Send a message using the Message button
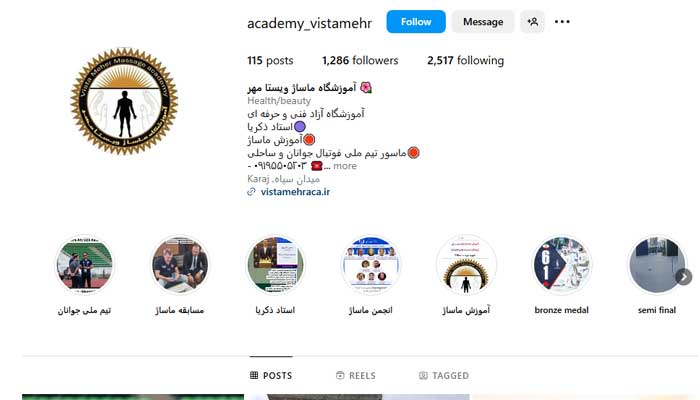Image resolution: width=700 pixels, height=400 pixels. click(x=483, y=21)
